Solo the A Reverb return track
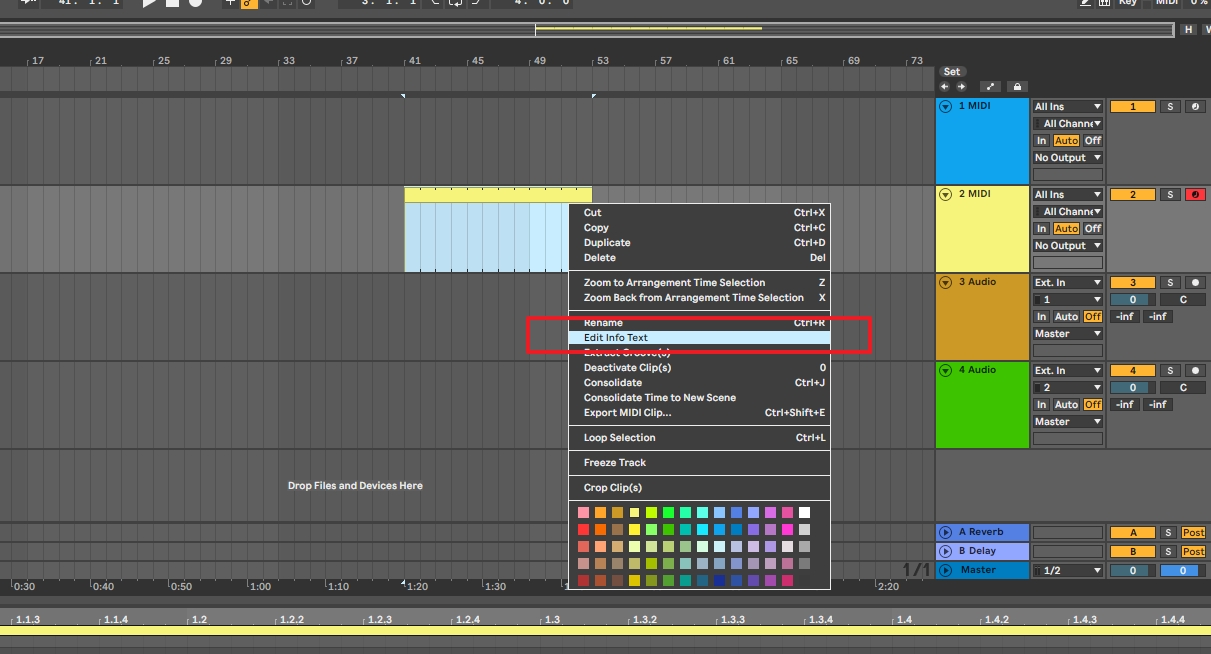The image size is (1211, 654). 1170,533
